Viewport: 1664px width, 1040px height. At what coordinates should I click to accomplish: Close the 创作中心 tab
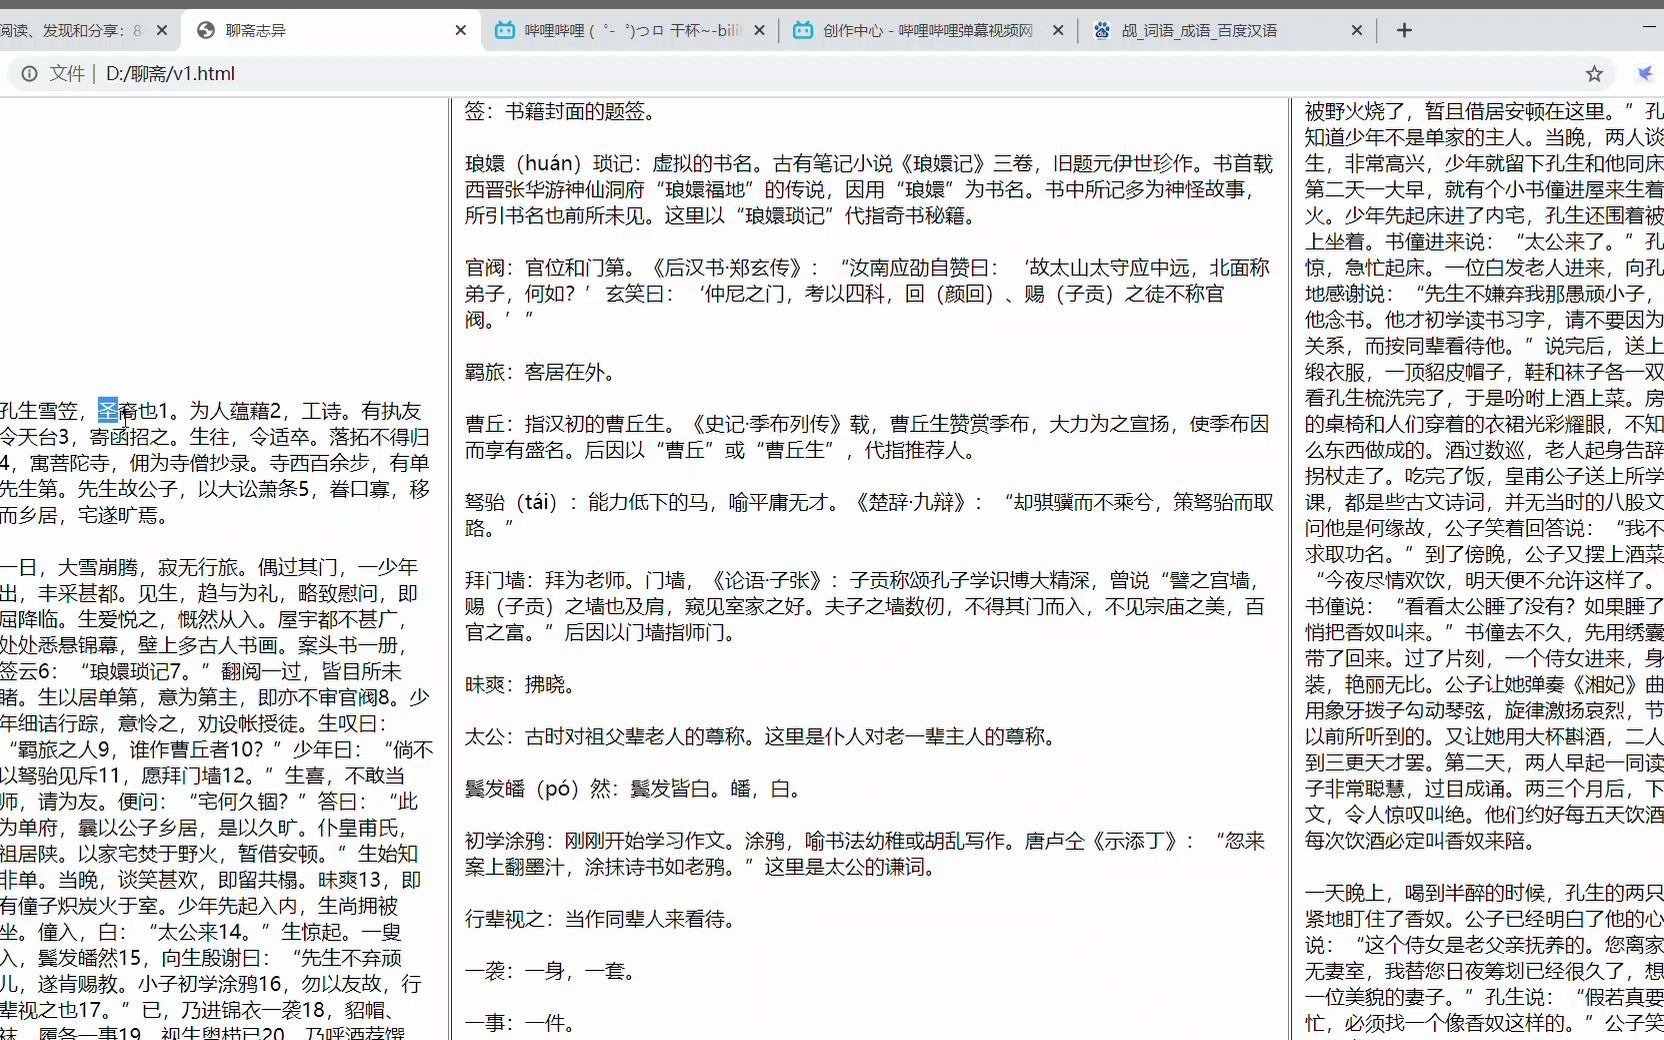click(x=1058, y=31)
